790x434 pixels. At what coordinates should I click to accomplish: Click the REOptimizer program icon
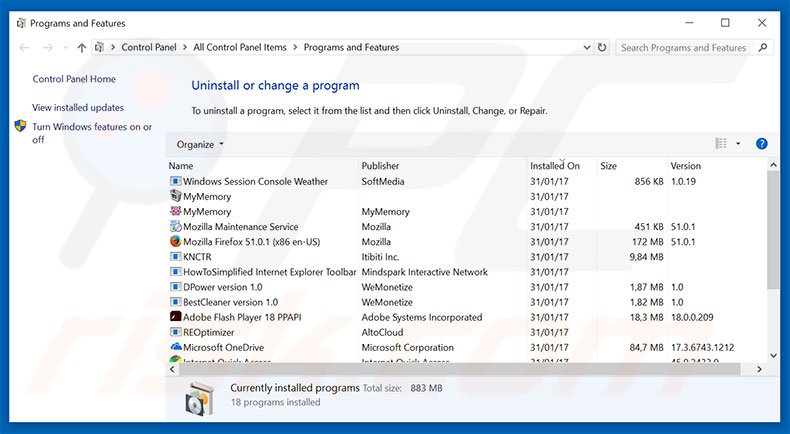point(175,332)
